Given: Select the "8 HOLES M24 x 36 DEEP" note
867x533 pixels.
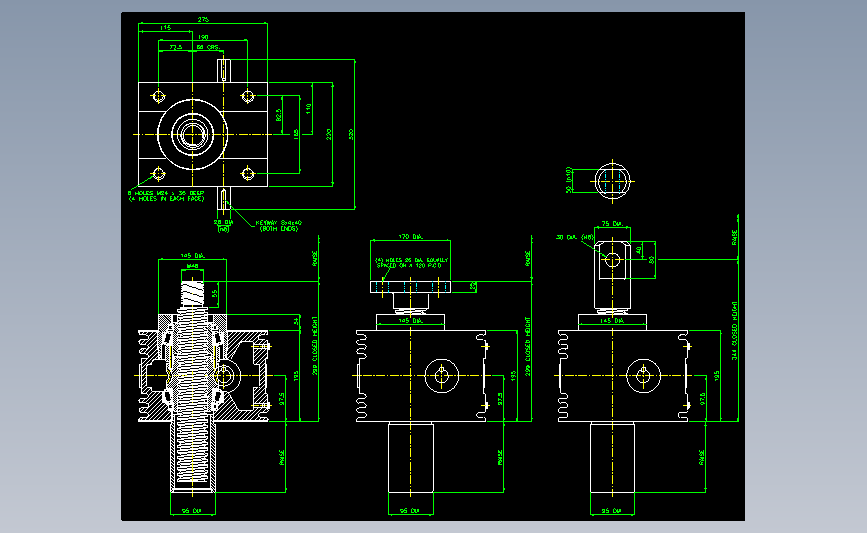Looking at the screenshot, I should [166, 194].
